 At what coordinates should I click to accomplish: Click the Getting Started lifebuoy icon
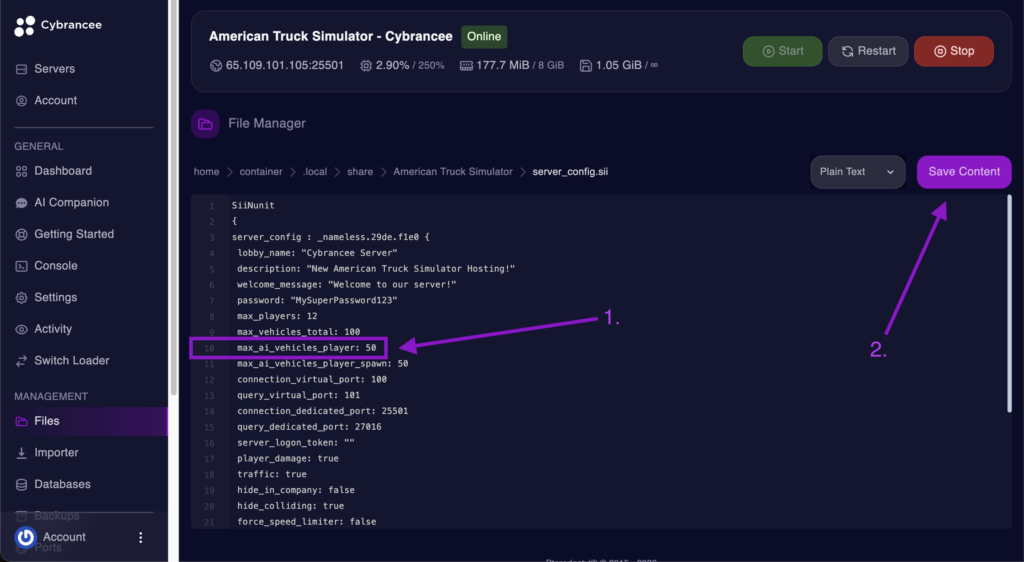click(22, 234)
